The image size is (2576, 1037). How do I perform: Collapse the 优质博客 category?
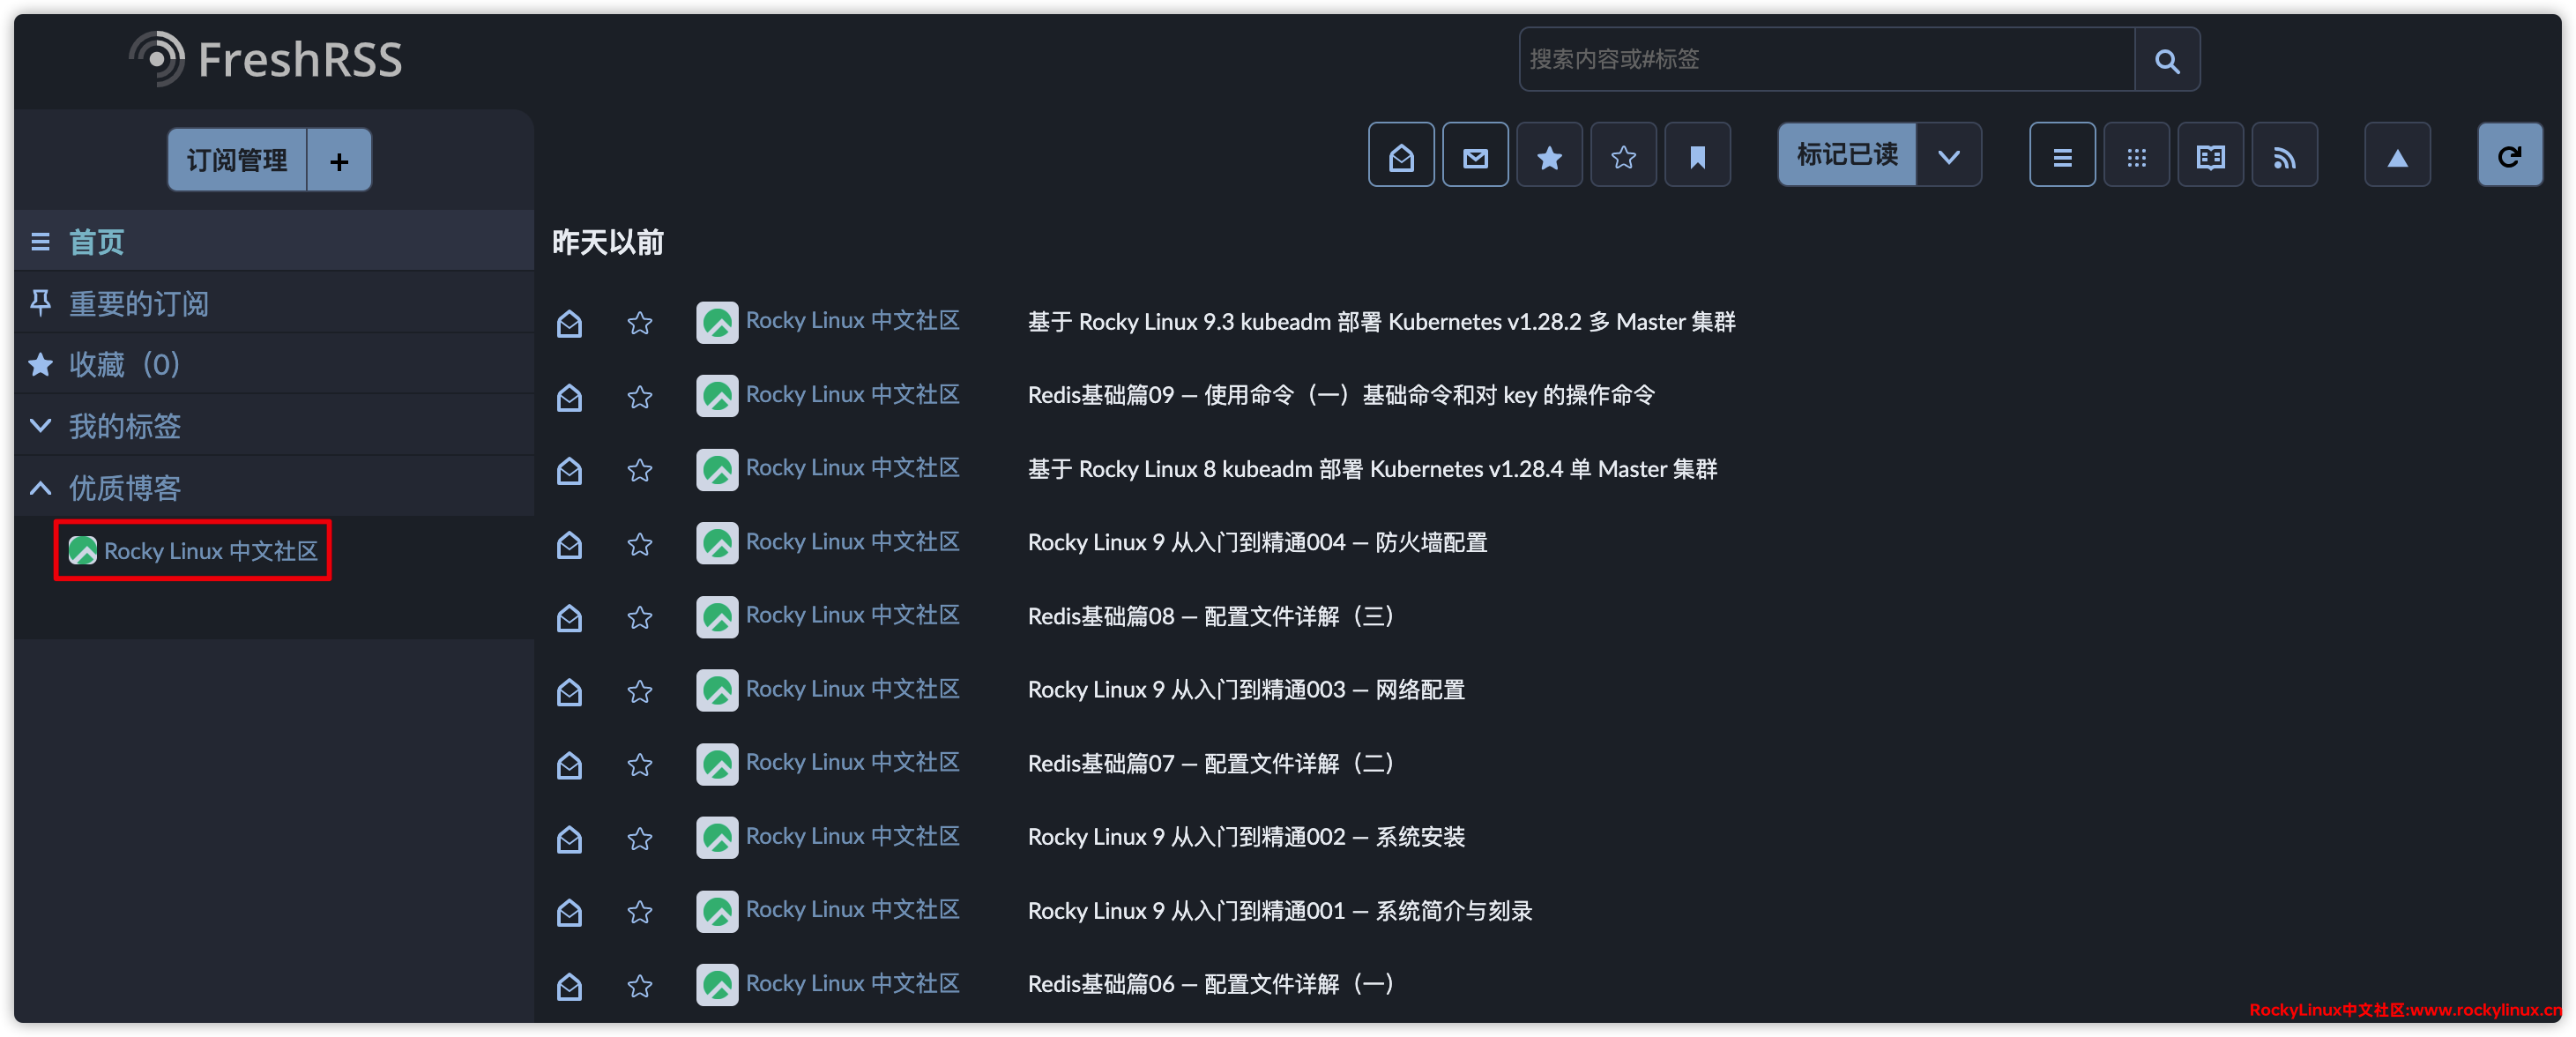[40, 488]
